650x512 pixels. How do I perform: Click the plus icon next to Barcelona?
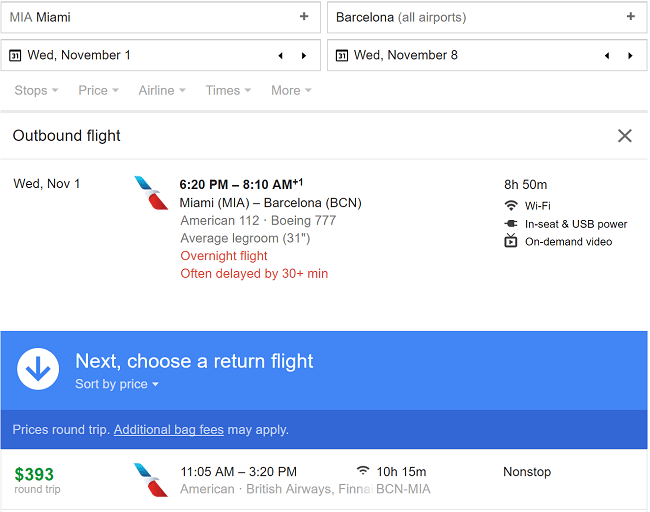click(631, 17)
